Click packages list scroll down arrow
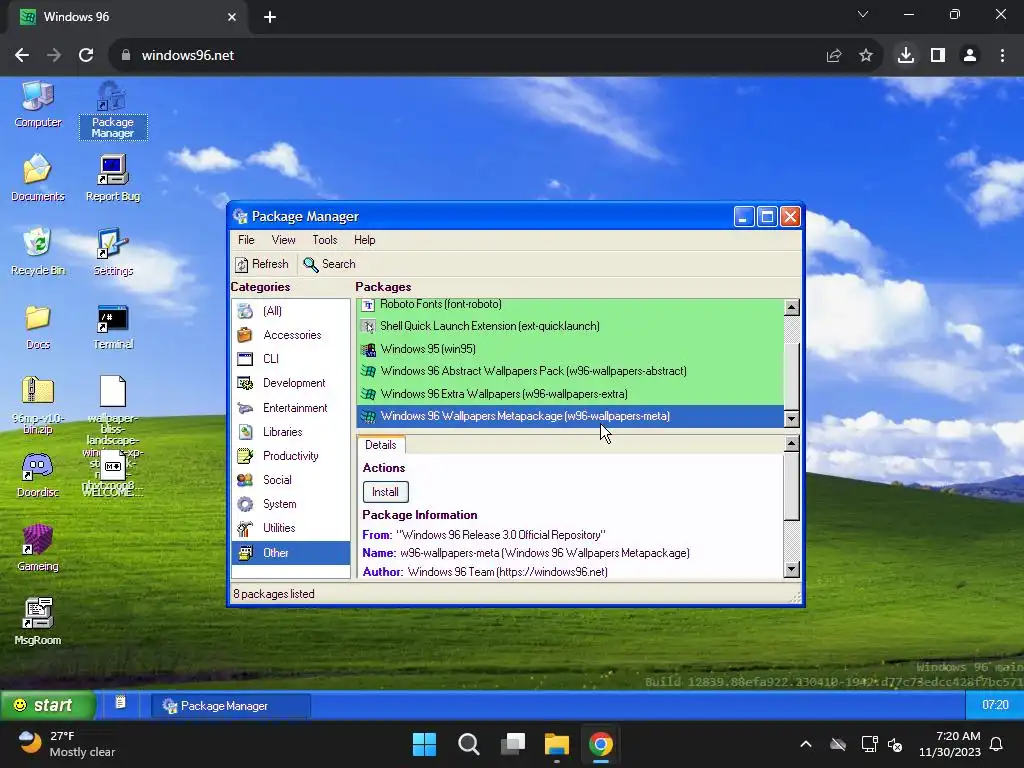This screenshot has width=1024, height=768. tap(792, 419)
